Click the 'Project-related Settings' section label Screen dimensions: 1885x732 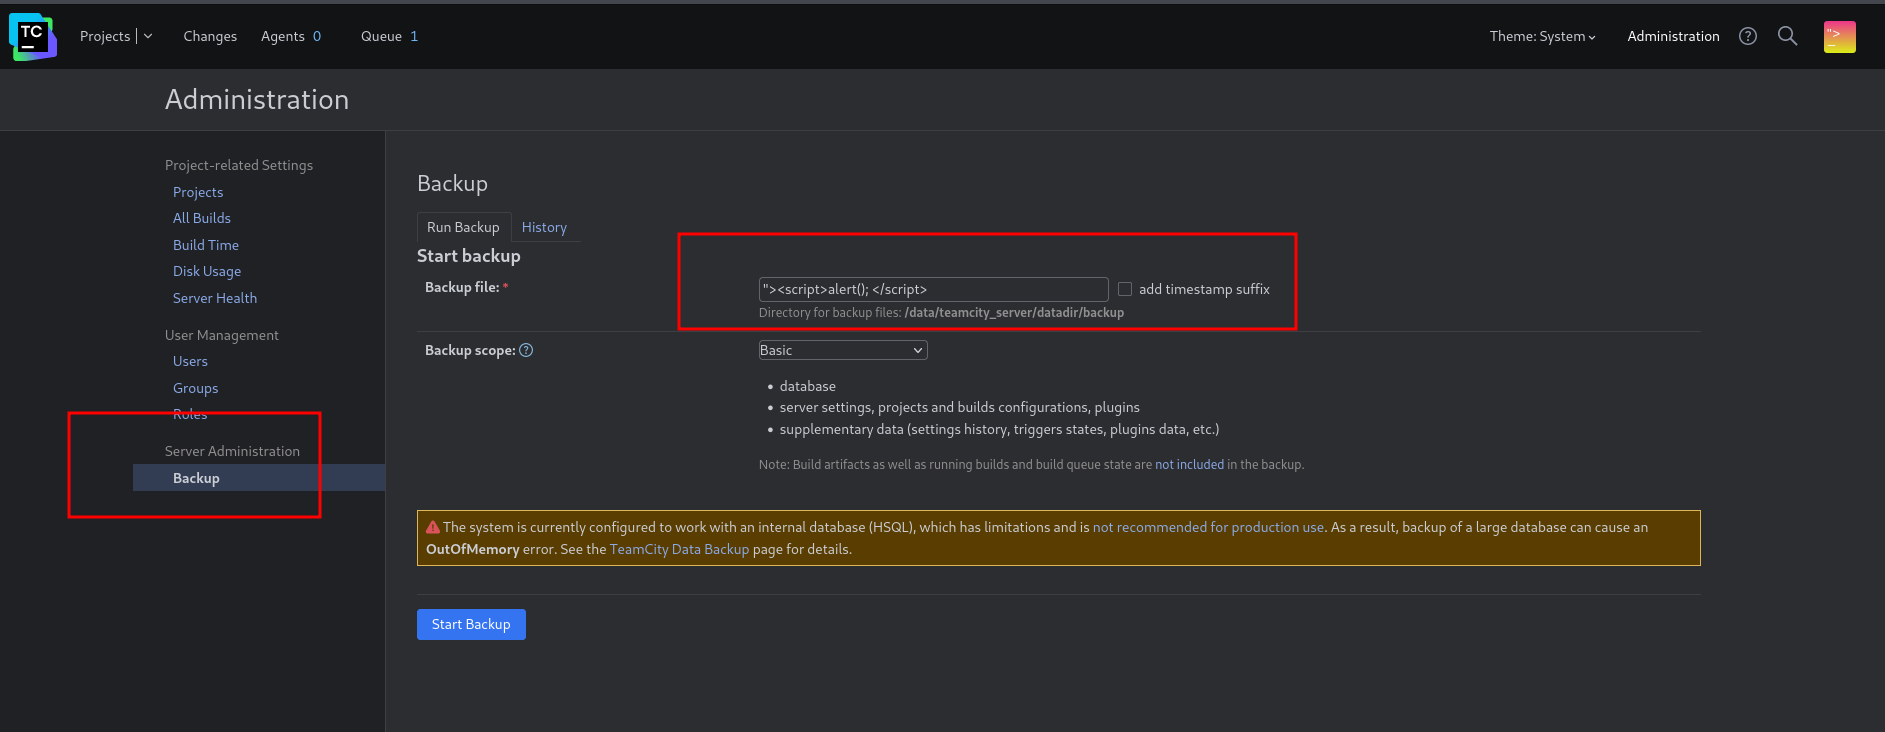click(239, 165)
